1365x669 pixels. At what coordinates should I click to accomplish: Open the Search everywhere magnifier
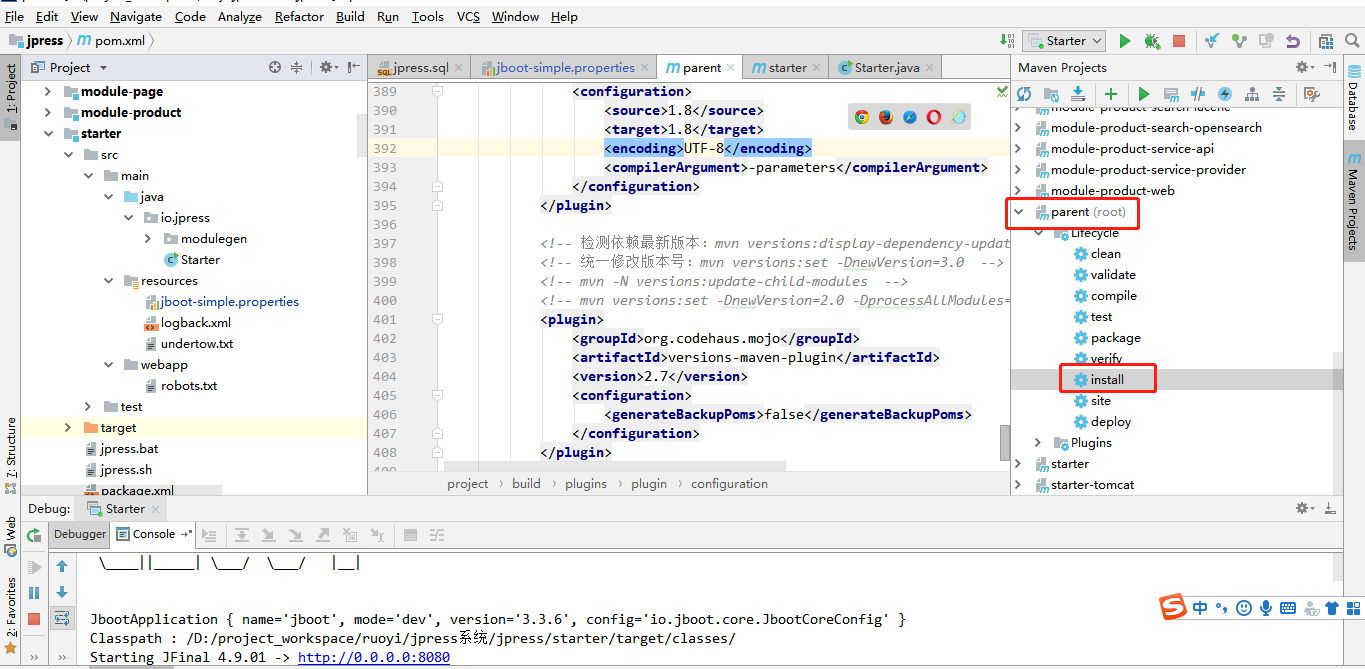coord(1352,40)
